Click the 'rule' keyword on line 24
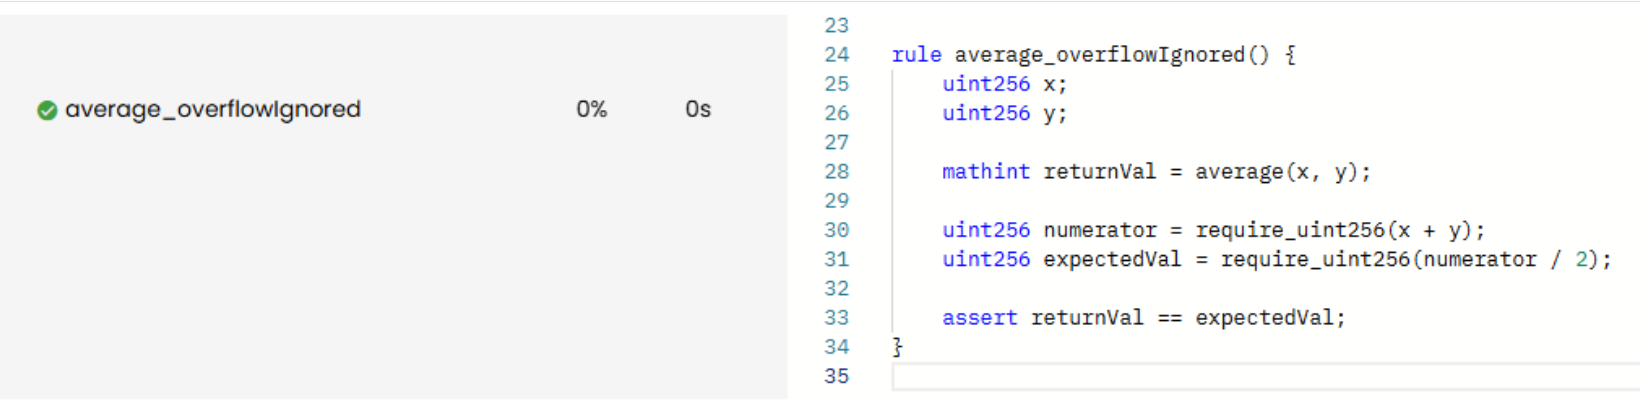 coord(916,55)
